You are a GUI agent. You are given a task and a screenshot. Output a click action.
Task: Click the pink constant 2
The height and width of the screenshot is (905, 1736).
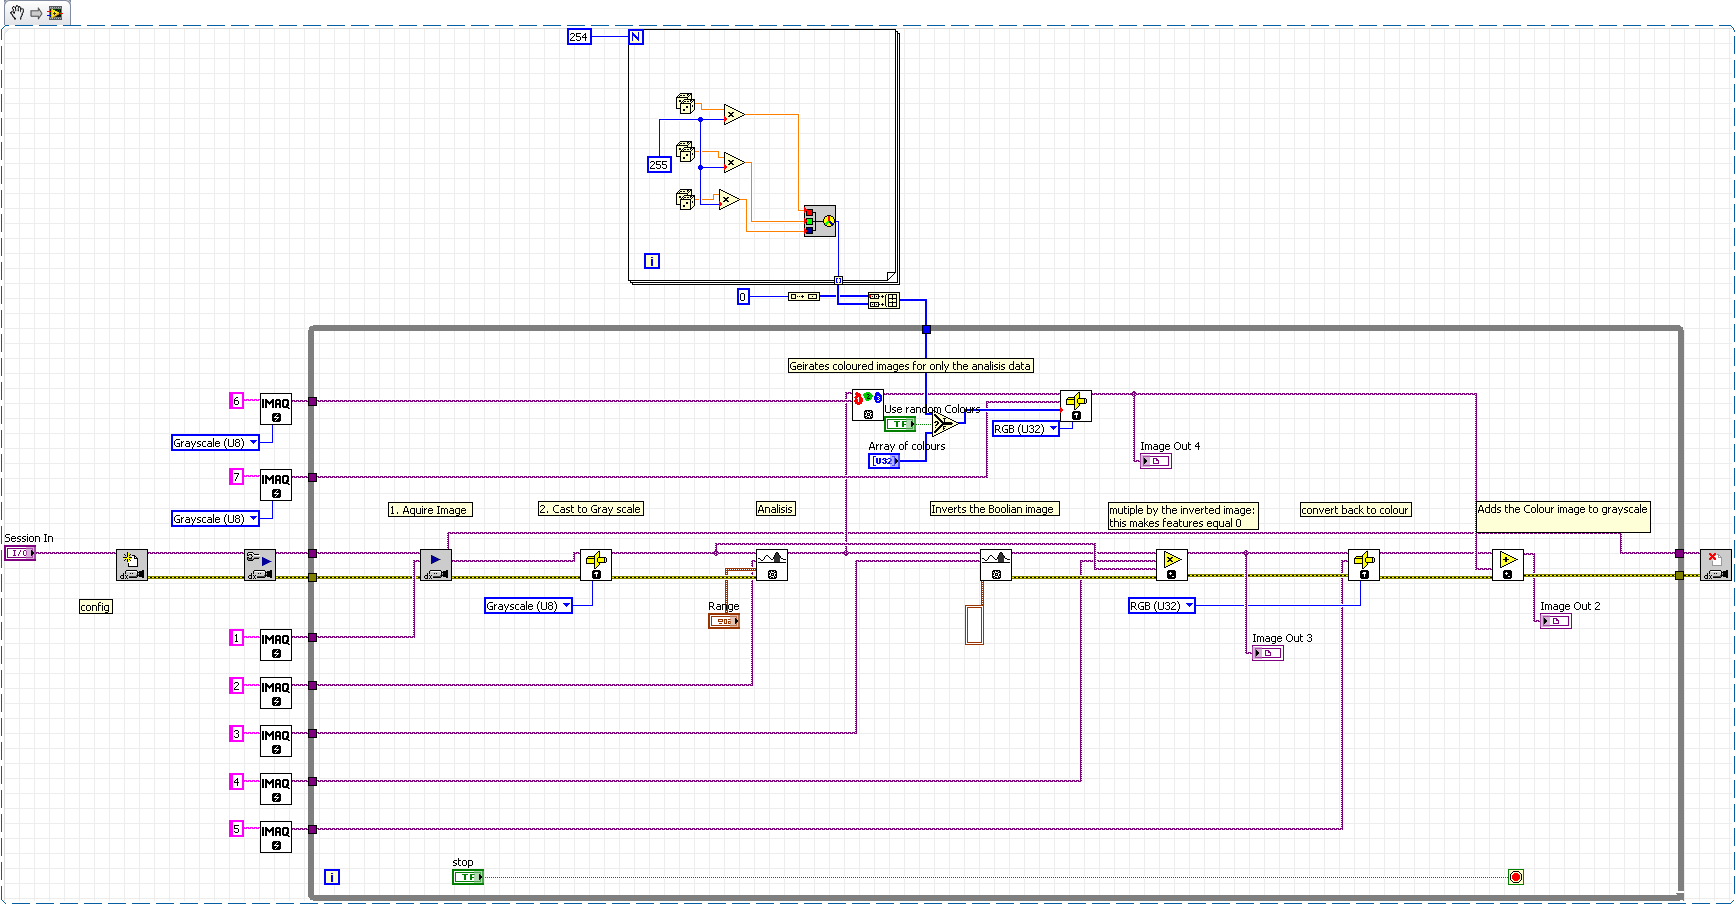pos(237,685)
